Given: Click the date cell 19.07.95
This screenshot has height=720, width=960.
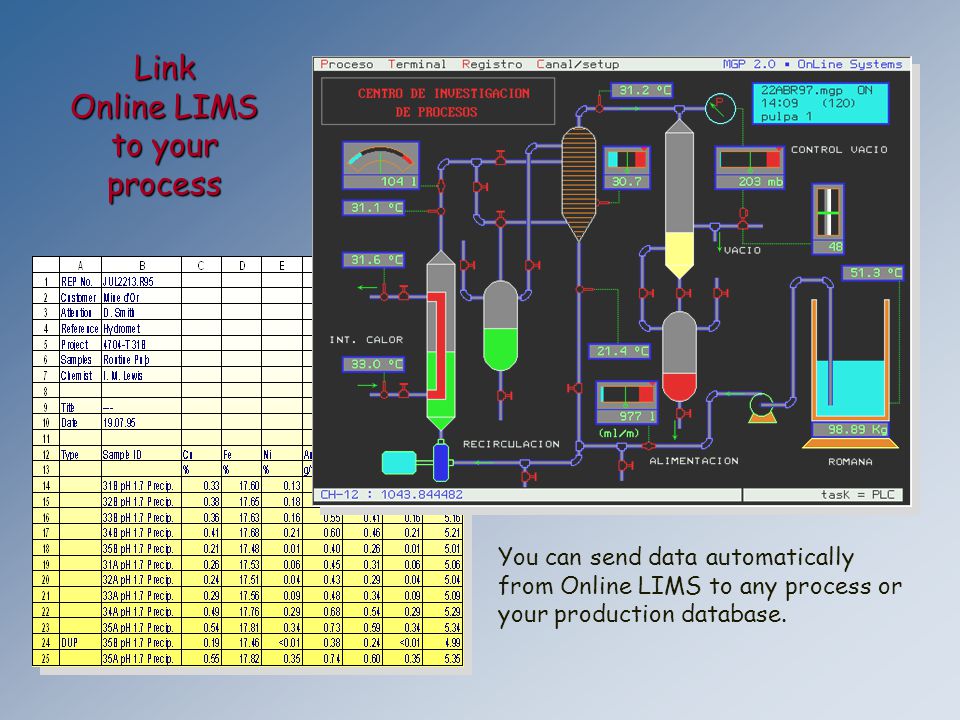Looking at the screenshot, I should (141, 423).
